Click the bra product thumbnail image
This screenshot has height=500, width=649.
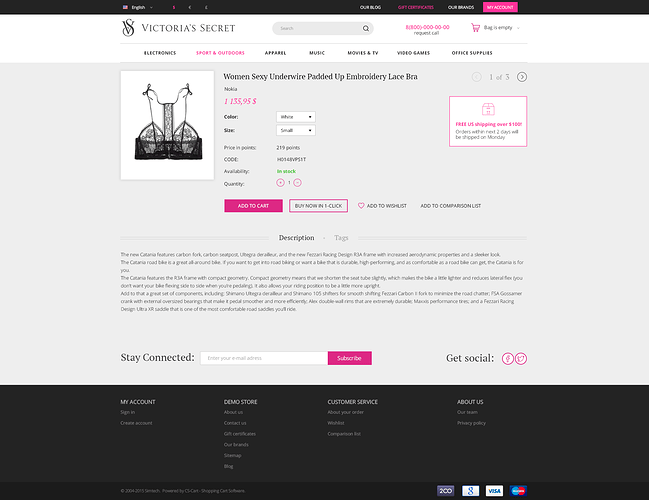(x=167, y=125)
